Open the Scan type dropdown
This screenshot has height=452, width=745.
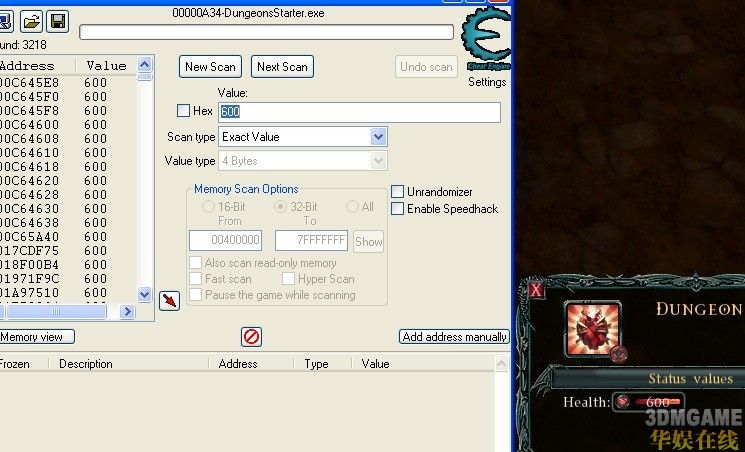(x=378, y=137)
